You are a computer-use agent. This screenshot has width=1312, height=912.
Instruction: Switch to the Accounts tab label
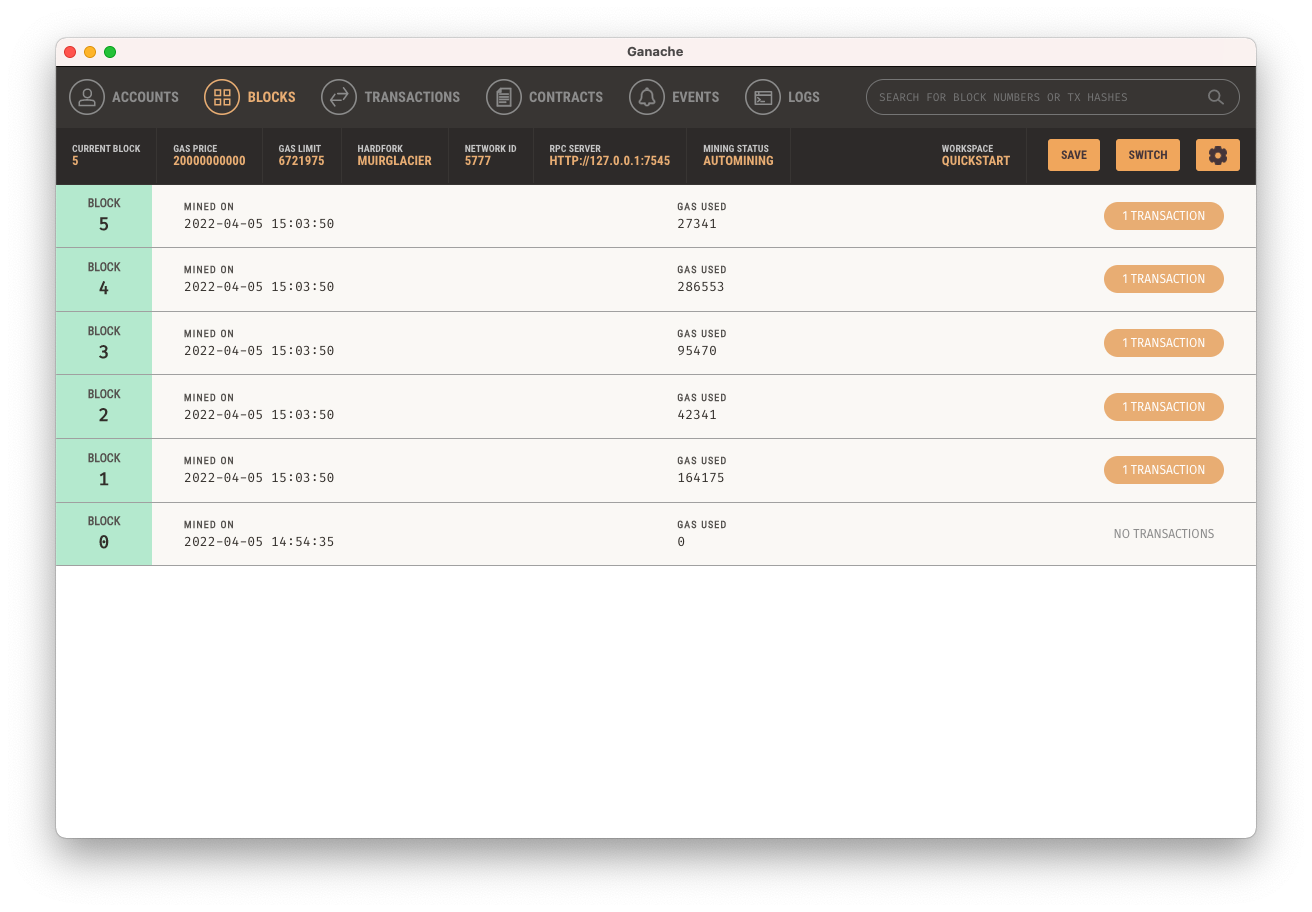[145, 97]
